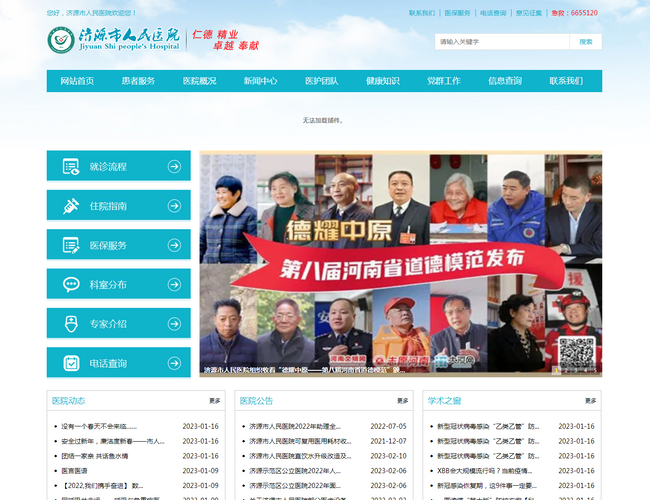Open the 患者服务 navigation menu
This screenshot has height=500, width=650.
coord(139,81)
